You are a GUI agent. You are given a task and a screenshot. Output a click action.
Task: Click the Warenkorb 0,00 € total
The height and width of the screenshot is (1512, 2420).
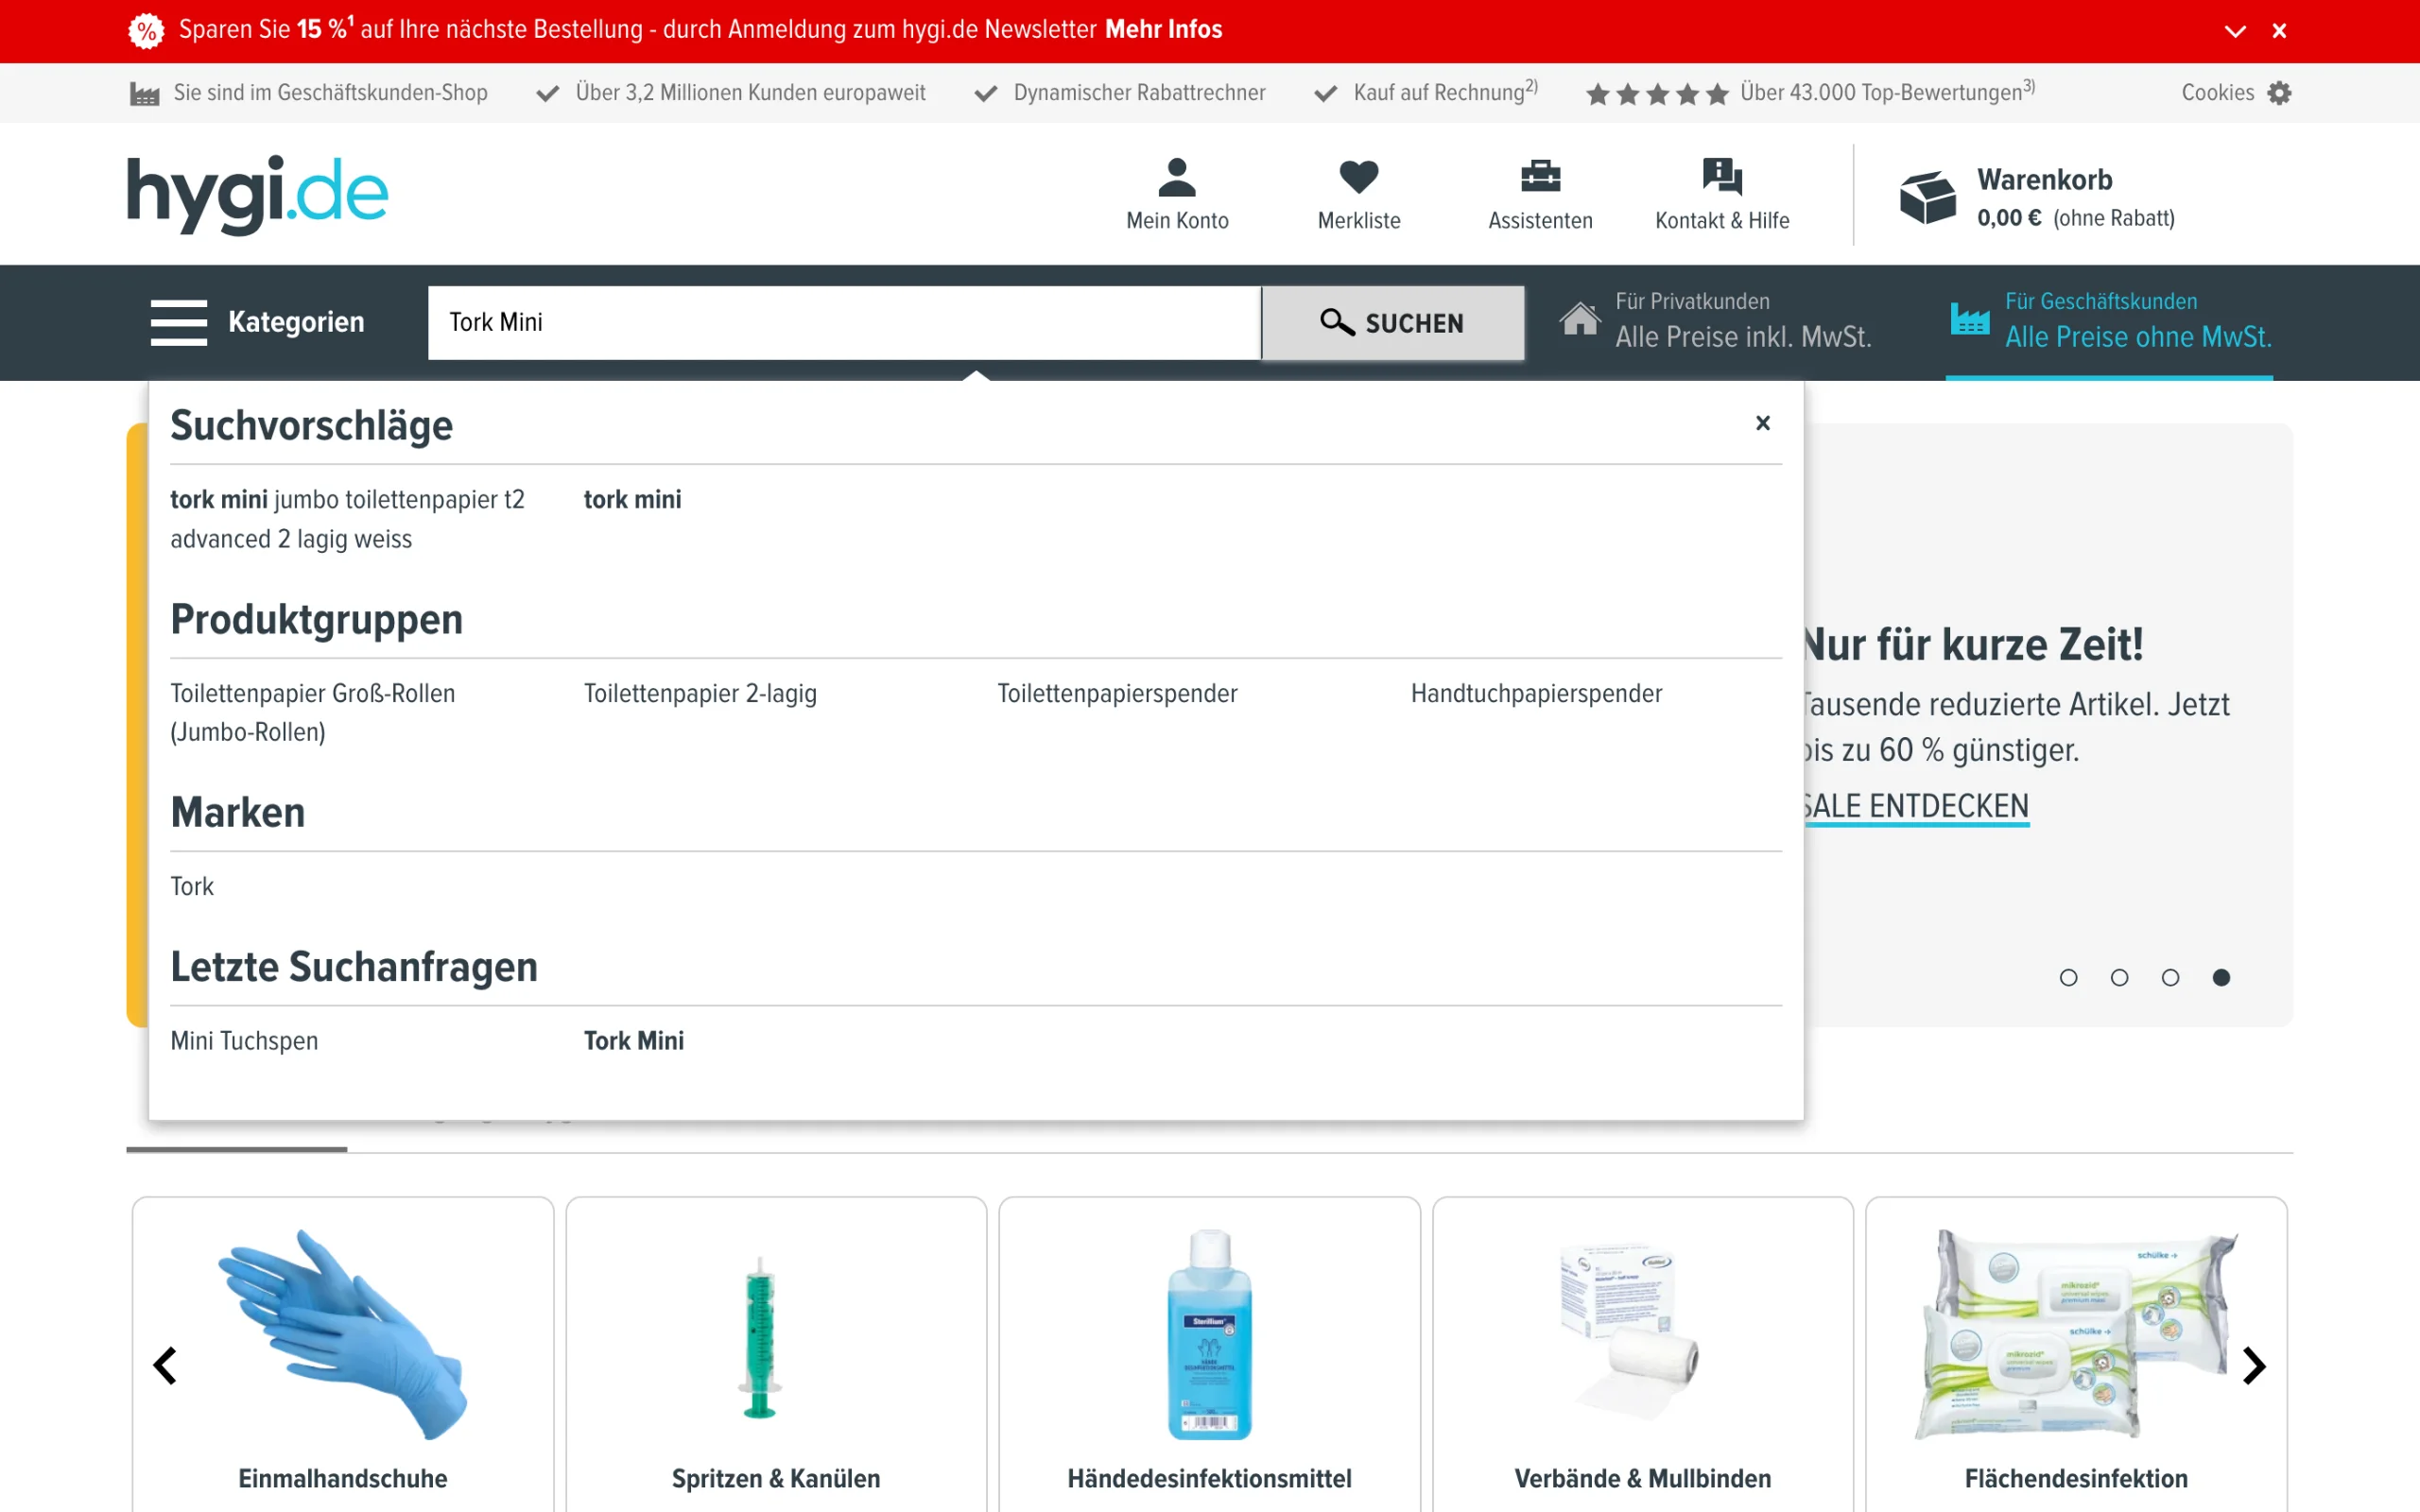coord(2008,218)
